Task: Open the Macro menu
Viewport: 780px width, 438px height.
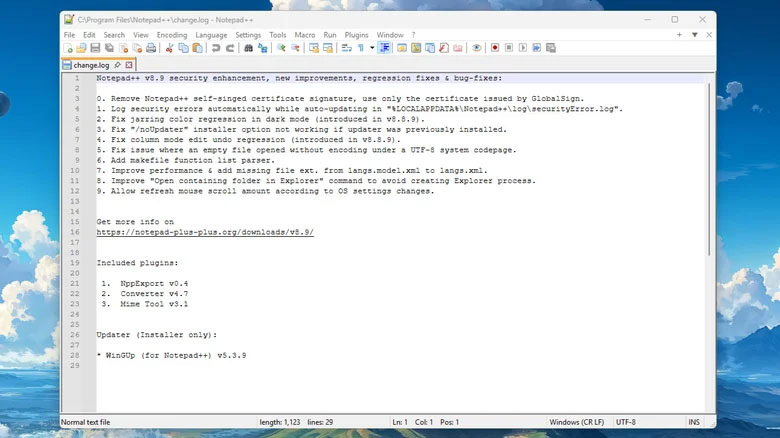Action: pos(304,35)
